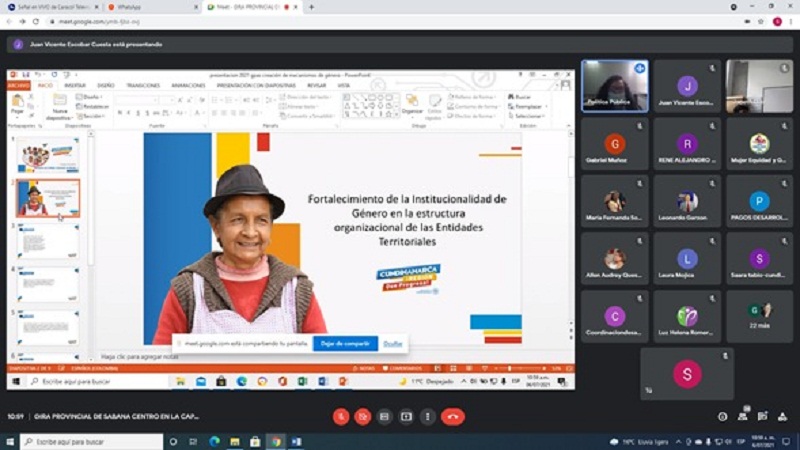The height and width of the screenshot is (450, 800).
Task: Open Relleno de forma dropdown
Action: (x=472, y=97)
